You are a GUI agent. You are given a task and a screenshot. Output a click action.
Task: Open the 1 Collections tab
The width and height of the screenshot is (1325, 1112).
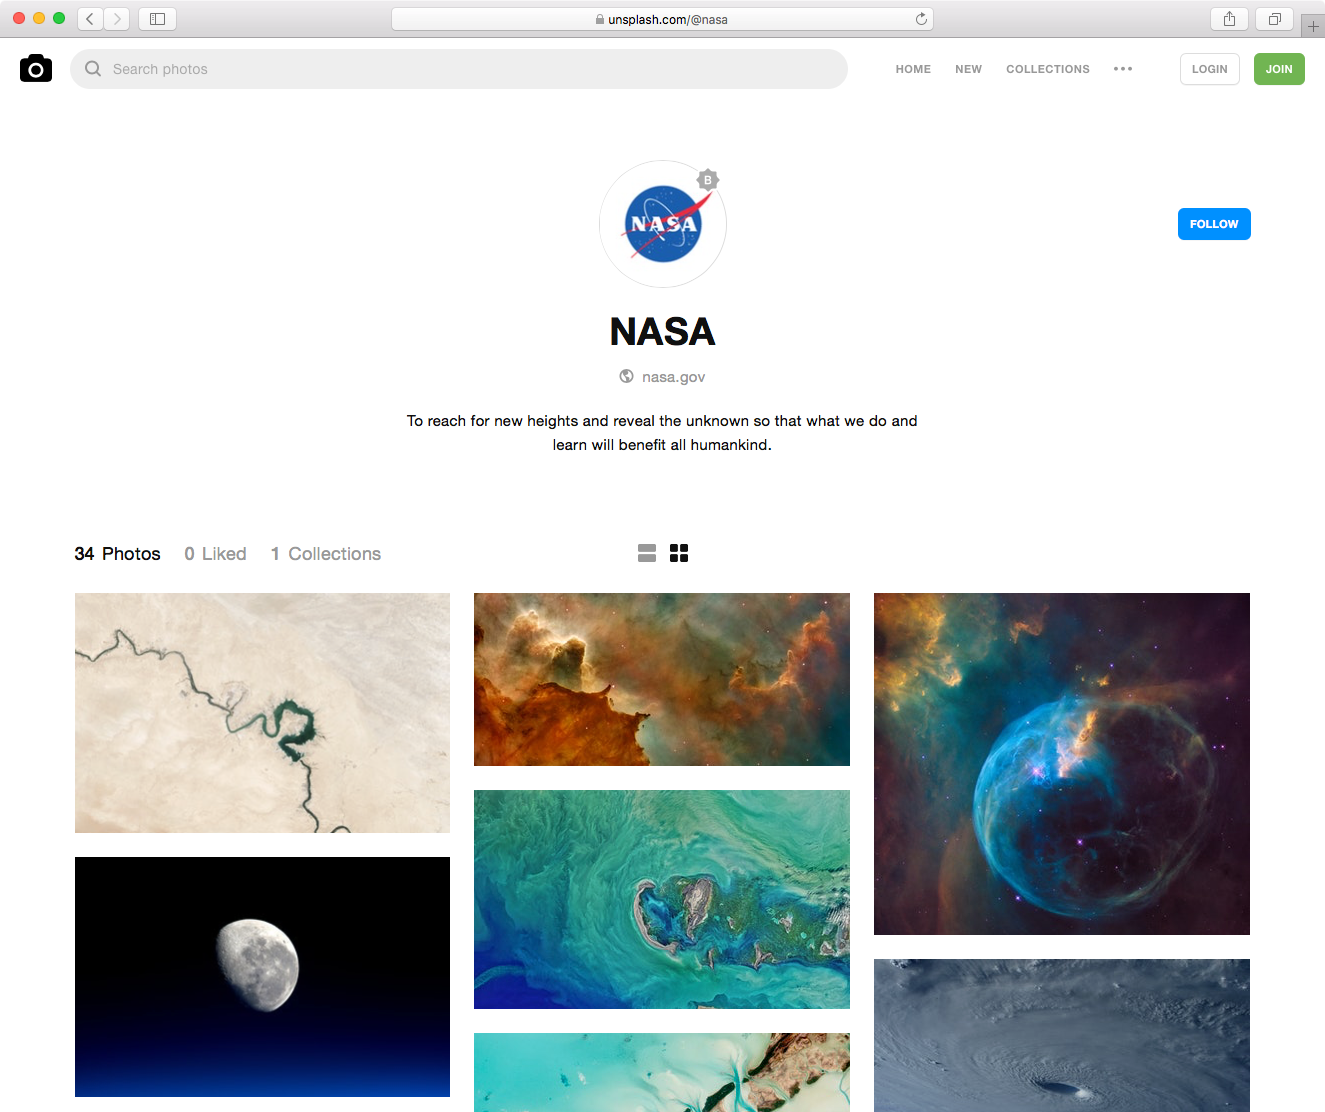(326, 554)
